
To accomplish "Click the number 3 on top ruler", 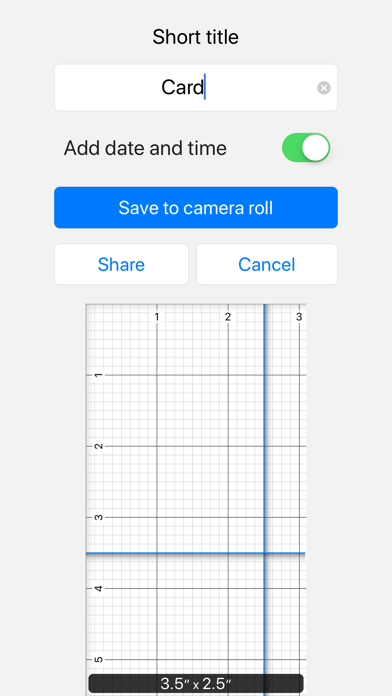I will (x=299, y=317).
